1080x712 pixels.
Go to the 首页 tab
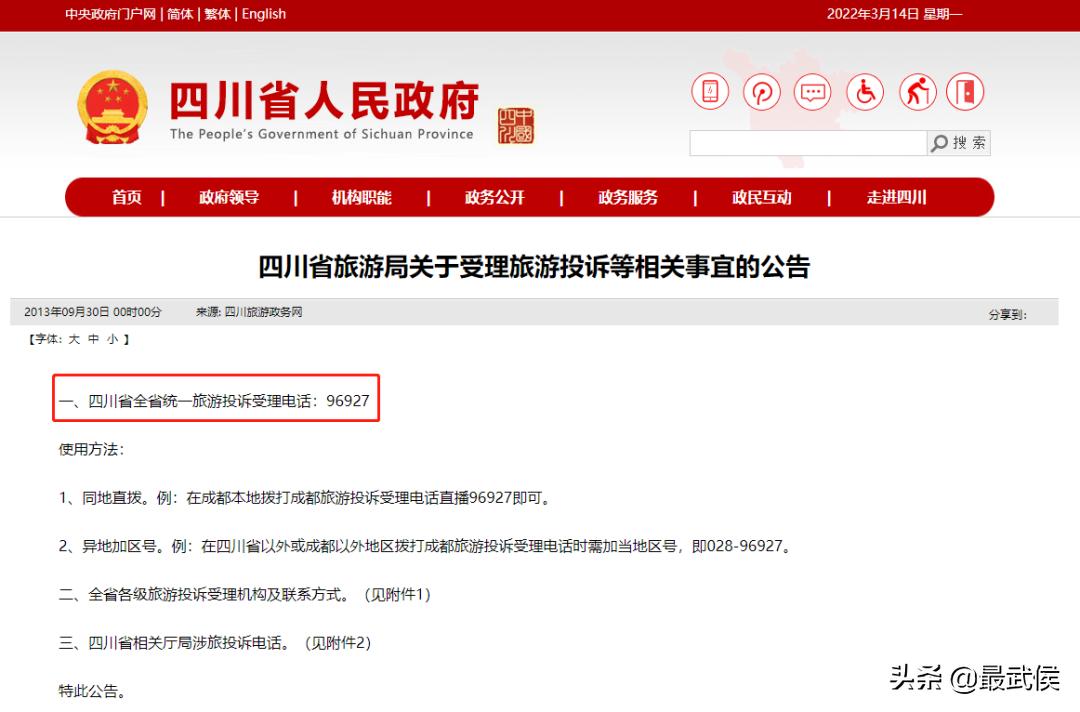(126, 197)
